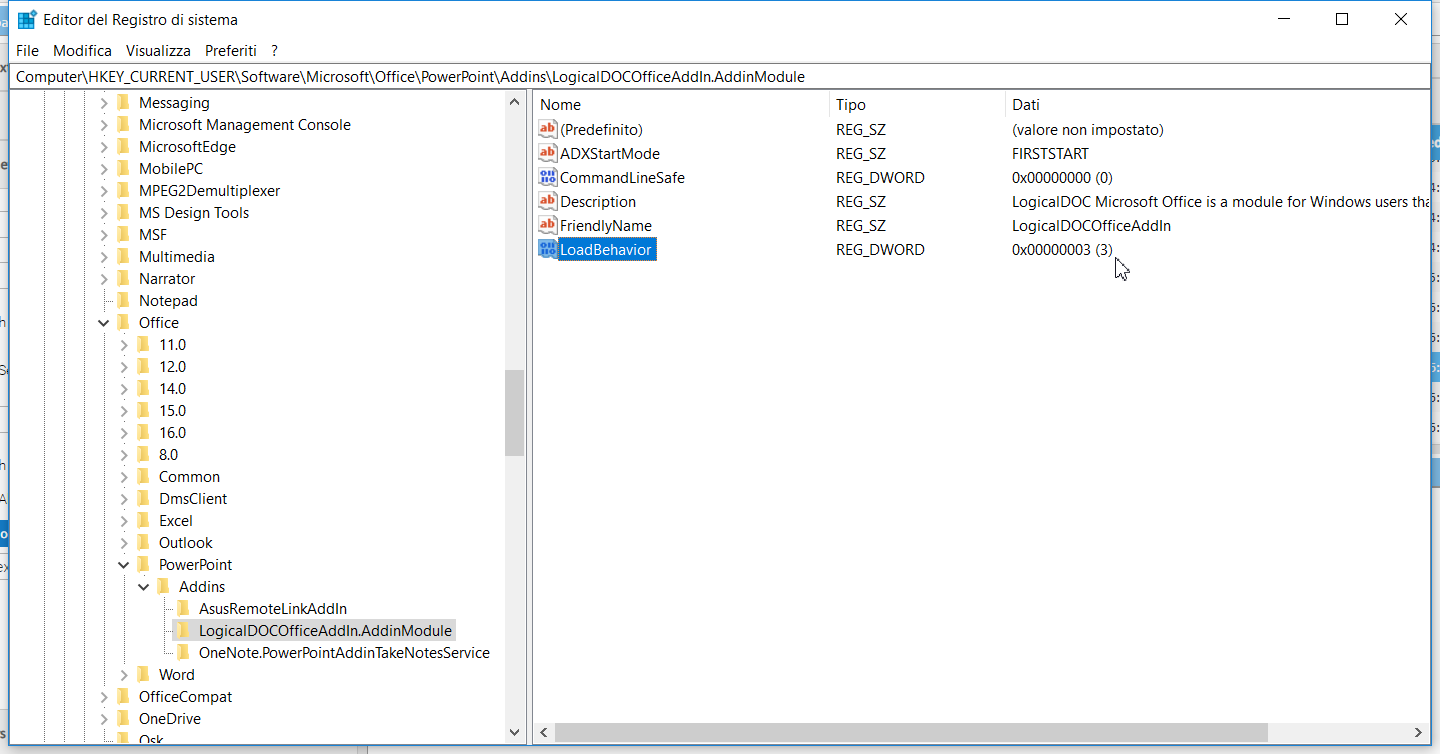Click REG_DWORD type of CommandLineSafe row
Viewport: 1440px width, 754px height.
880,177
